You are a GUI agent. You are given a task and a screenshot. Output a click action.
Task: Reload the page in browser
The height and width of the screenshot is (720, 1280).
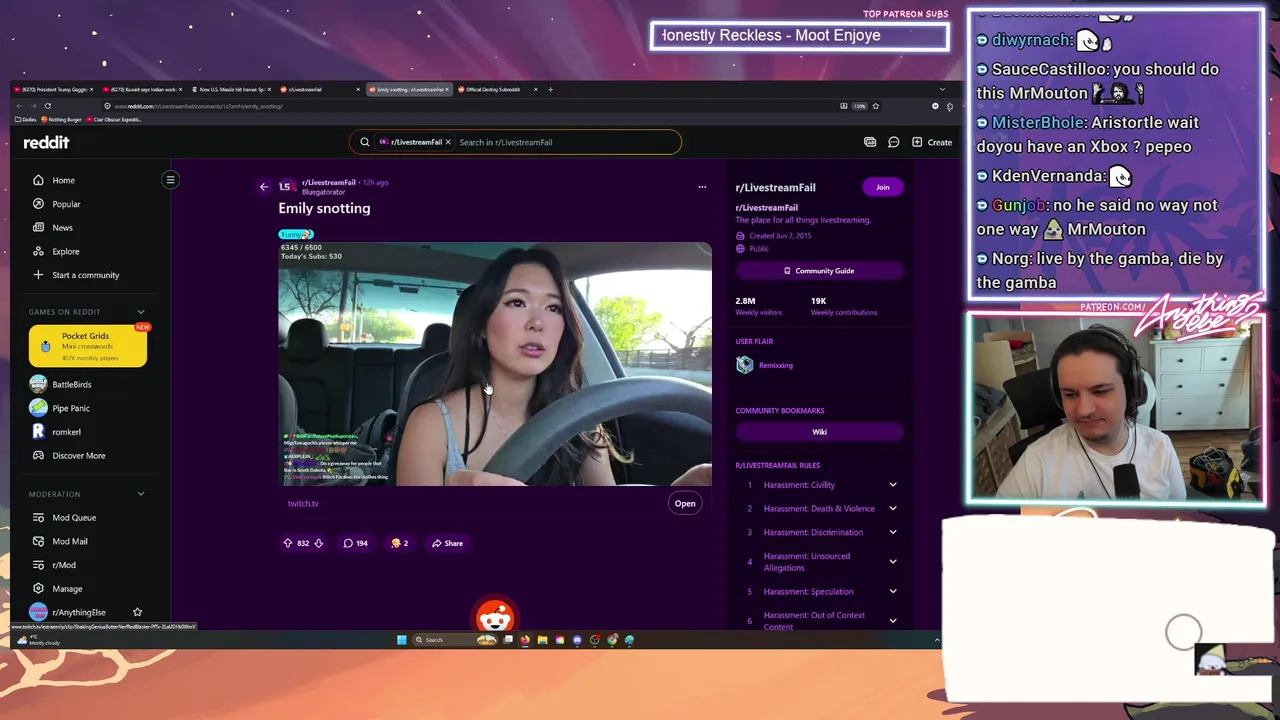47,106
